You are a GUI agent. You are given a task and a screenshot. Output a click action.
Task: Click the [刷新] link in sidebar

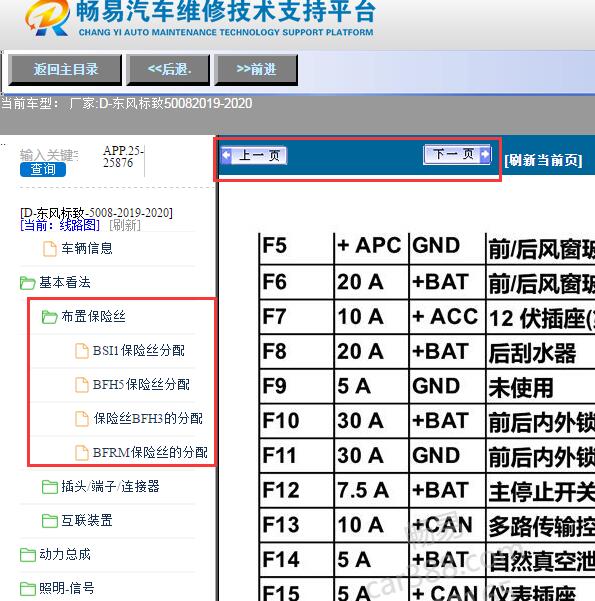(125, 225)
